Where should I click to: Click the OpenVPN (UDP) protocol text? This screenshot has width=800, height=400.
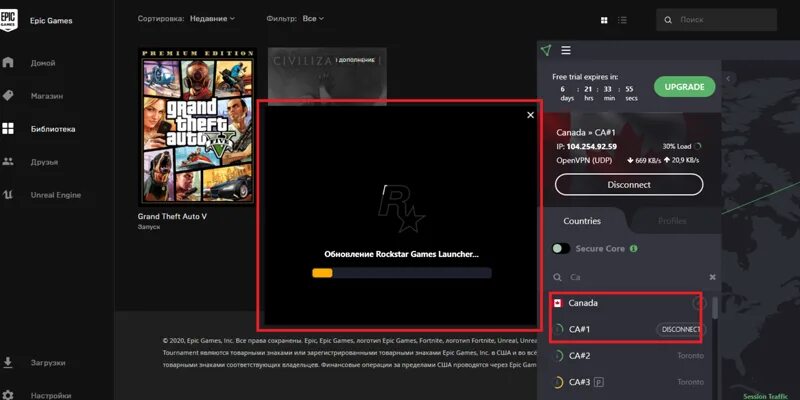[584, 160]
